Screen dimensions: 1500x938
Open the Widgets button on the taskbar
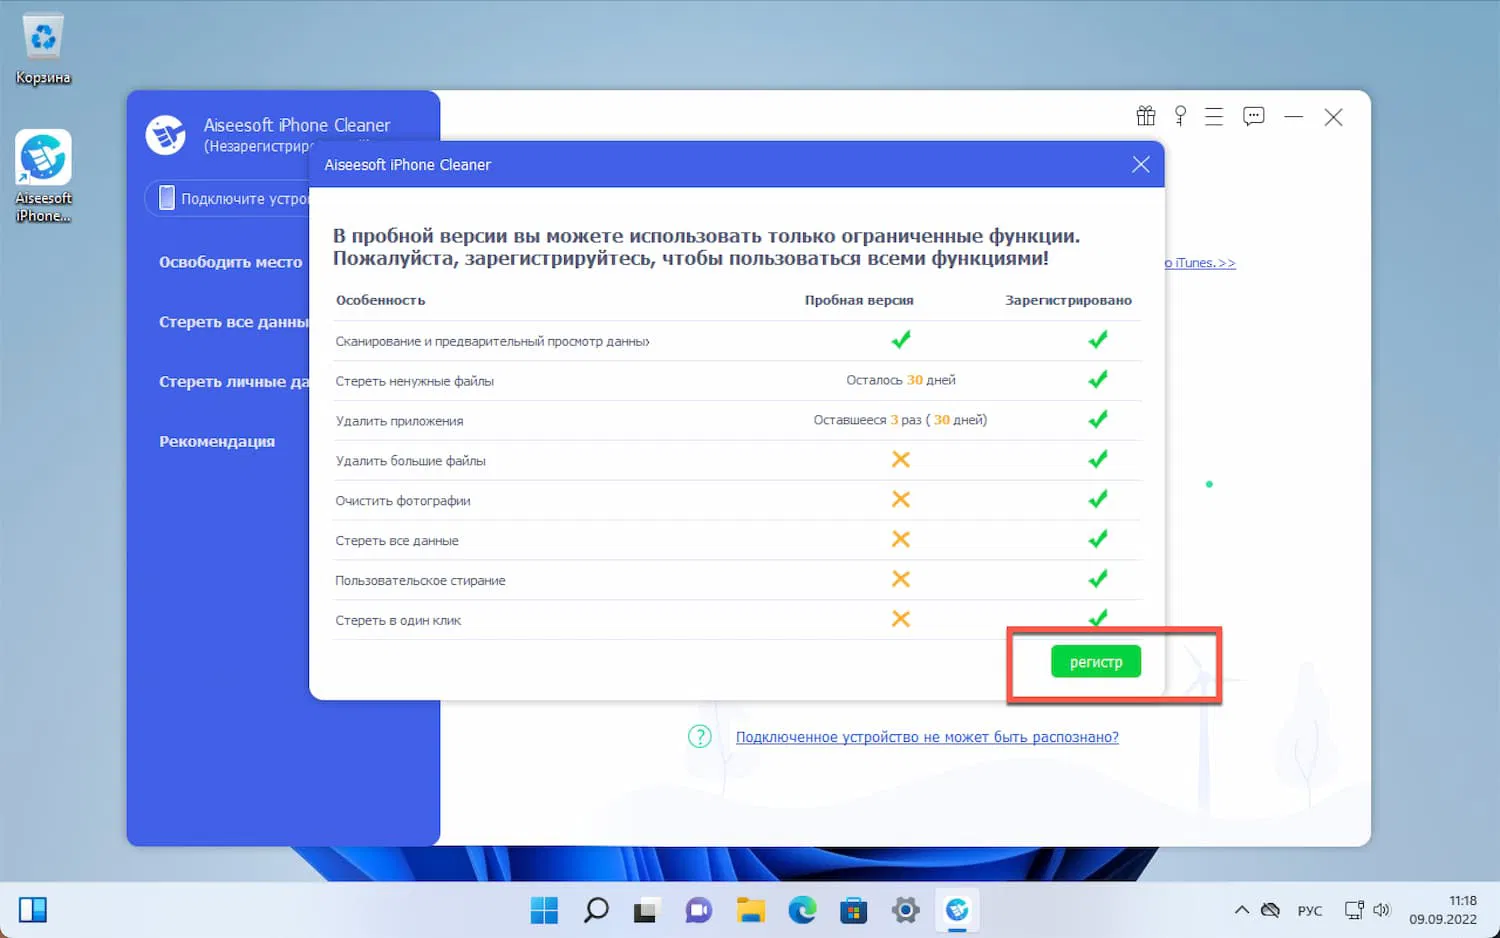tap(33, 910)
